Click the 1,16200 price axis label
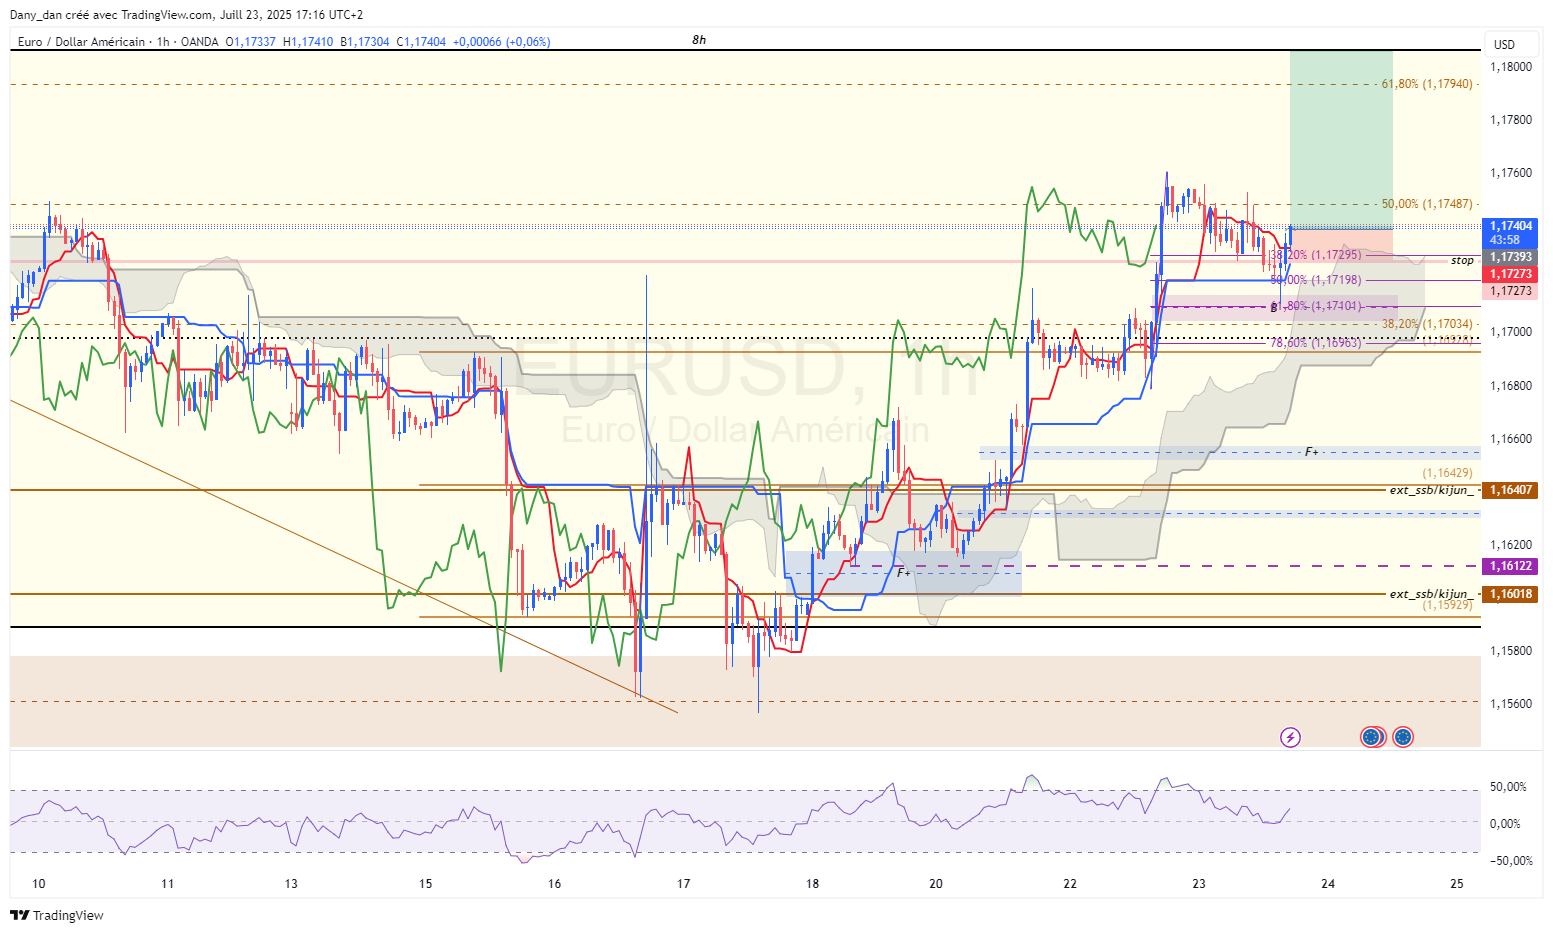The image size is (1553, 933). pyautogui.click(x=1511, y=545)
